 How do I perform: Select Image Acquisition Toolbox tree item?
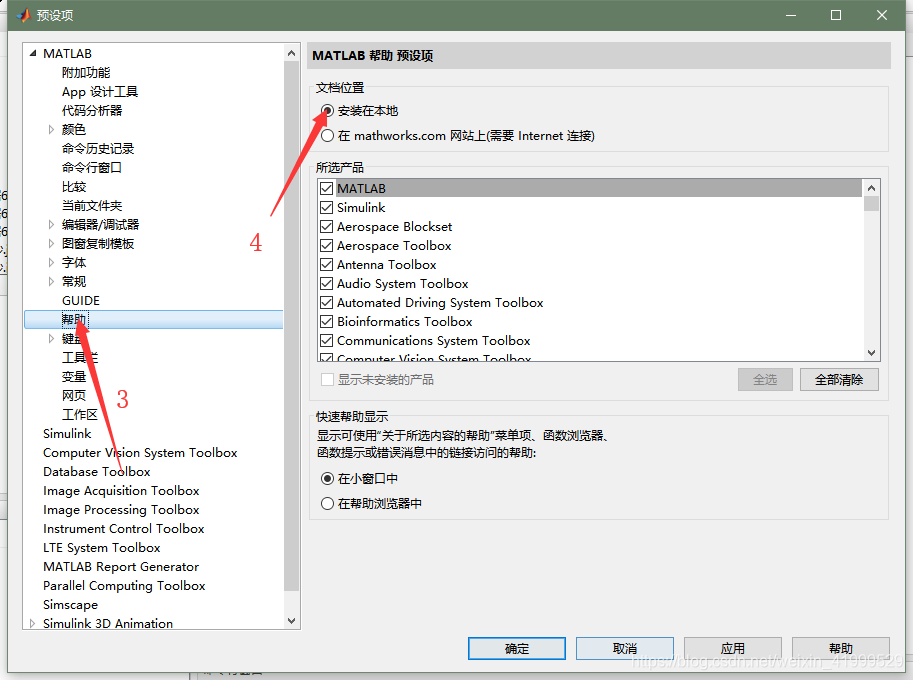[x=121, y=491]
